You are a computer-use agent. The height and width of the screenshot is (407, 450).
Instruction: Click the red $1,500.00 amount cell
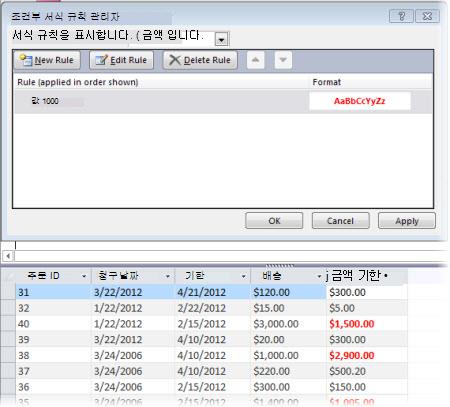(x=367, y=324)
